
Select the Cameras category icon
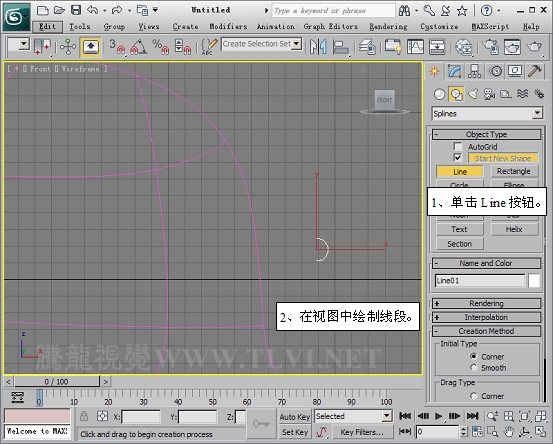click(x=489, y=94)
